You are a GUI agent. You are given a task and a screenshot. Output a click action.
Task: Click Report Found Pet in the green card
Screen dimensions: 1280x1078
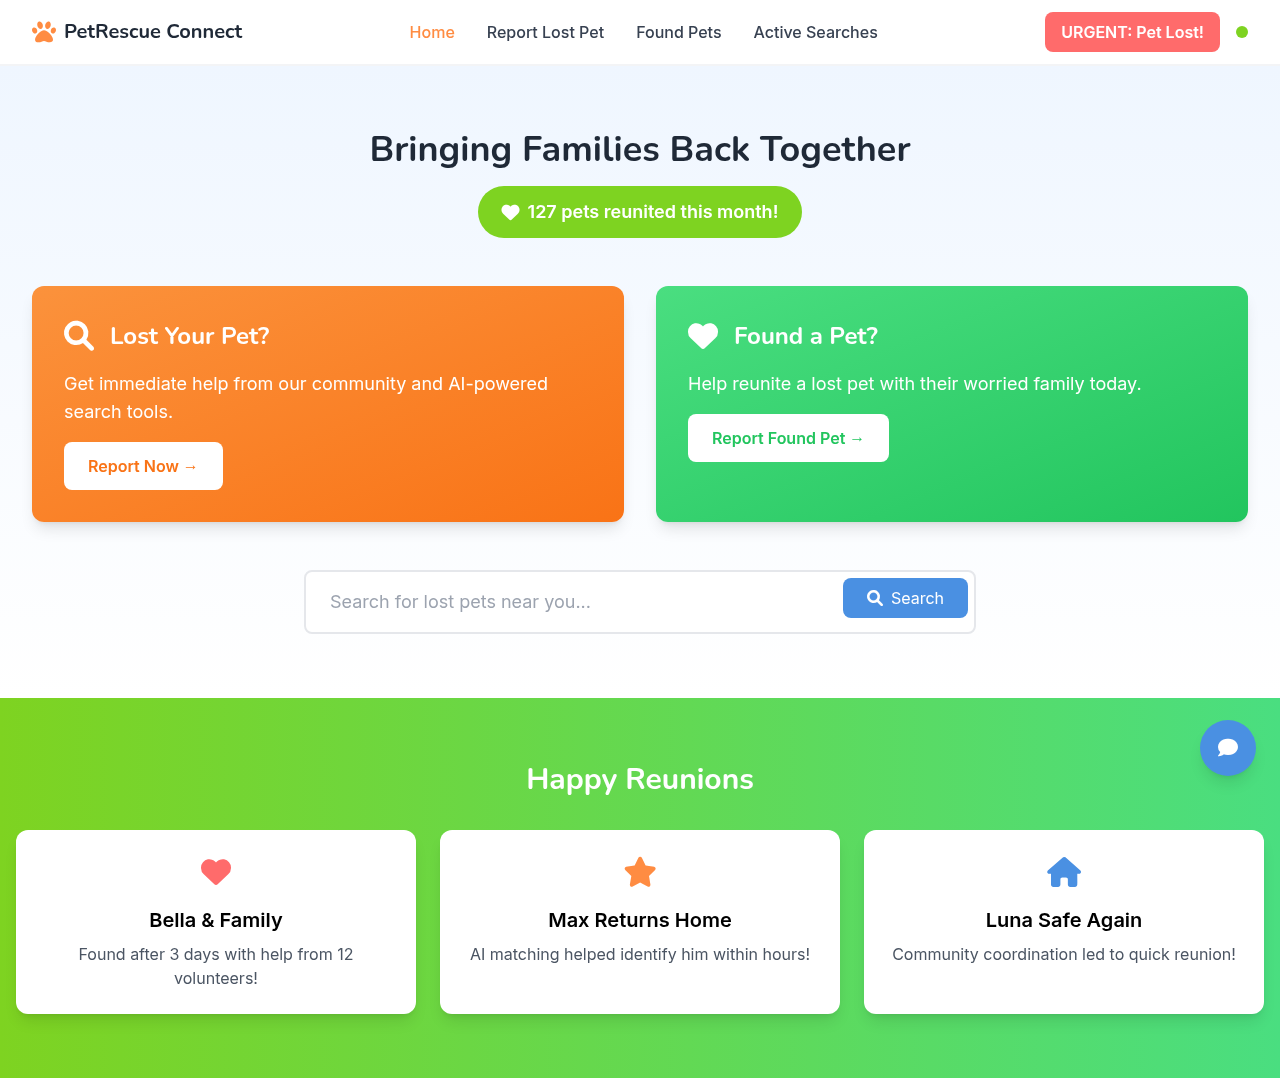[x=788, y=437]
